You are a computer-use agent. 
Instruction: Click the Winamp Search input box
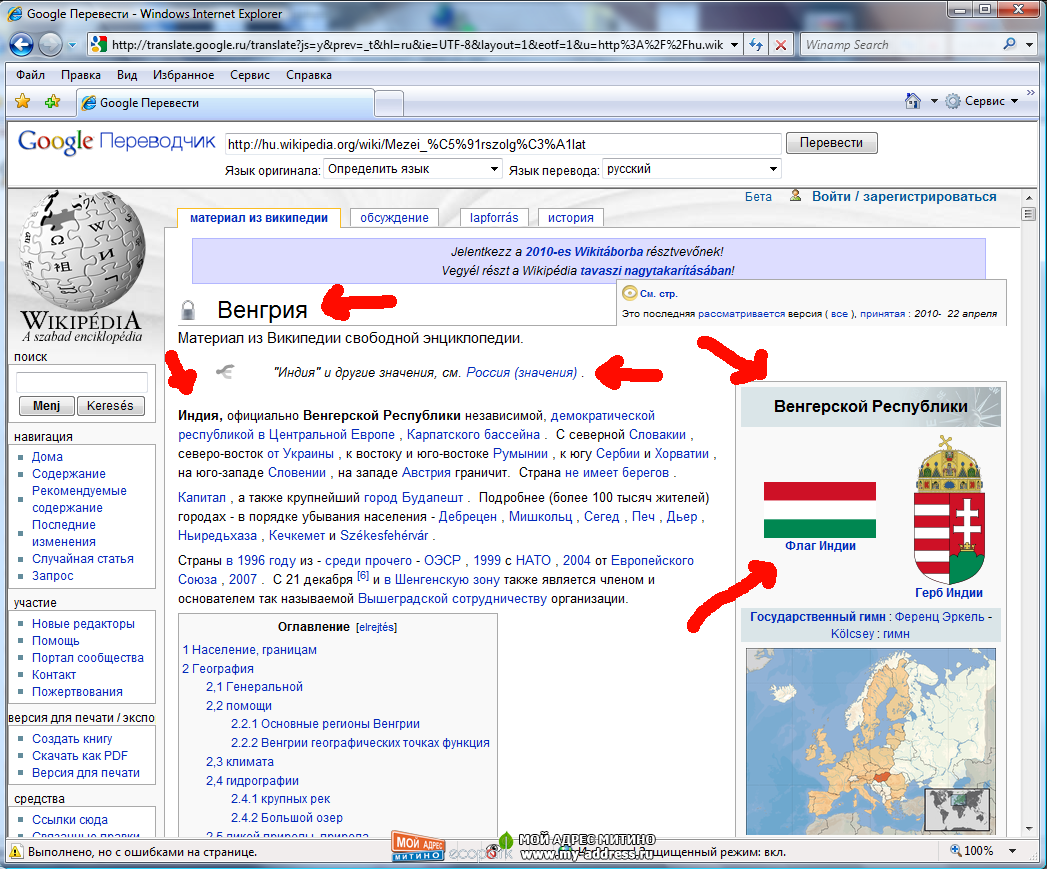coord(900,45)
